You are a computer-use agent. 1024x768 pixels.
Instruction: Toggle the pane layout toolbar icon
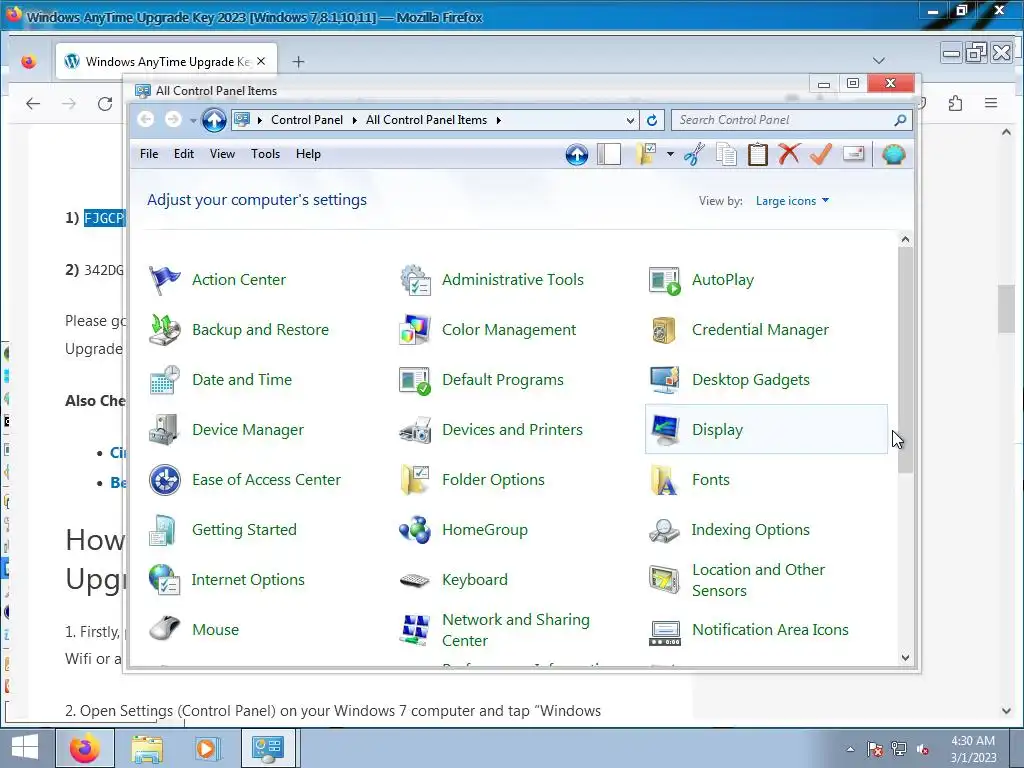click(x=609, y=155)
